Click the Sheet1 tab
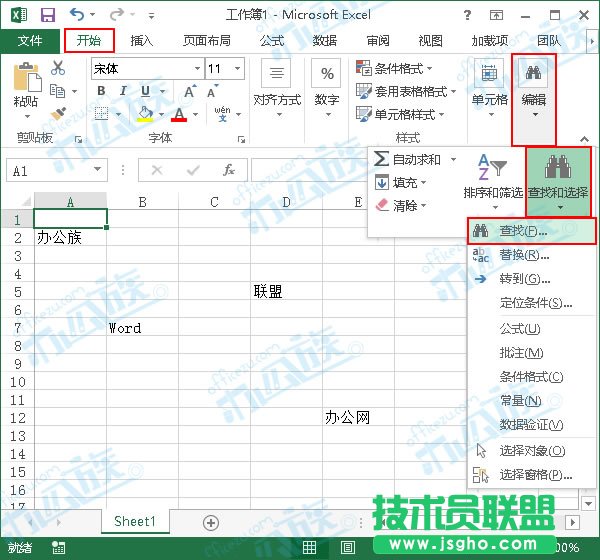Image resolution: width=600 pixels, height=560 pixels. [x=135, y=521]
